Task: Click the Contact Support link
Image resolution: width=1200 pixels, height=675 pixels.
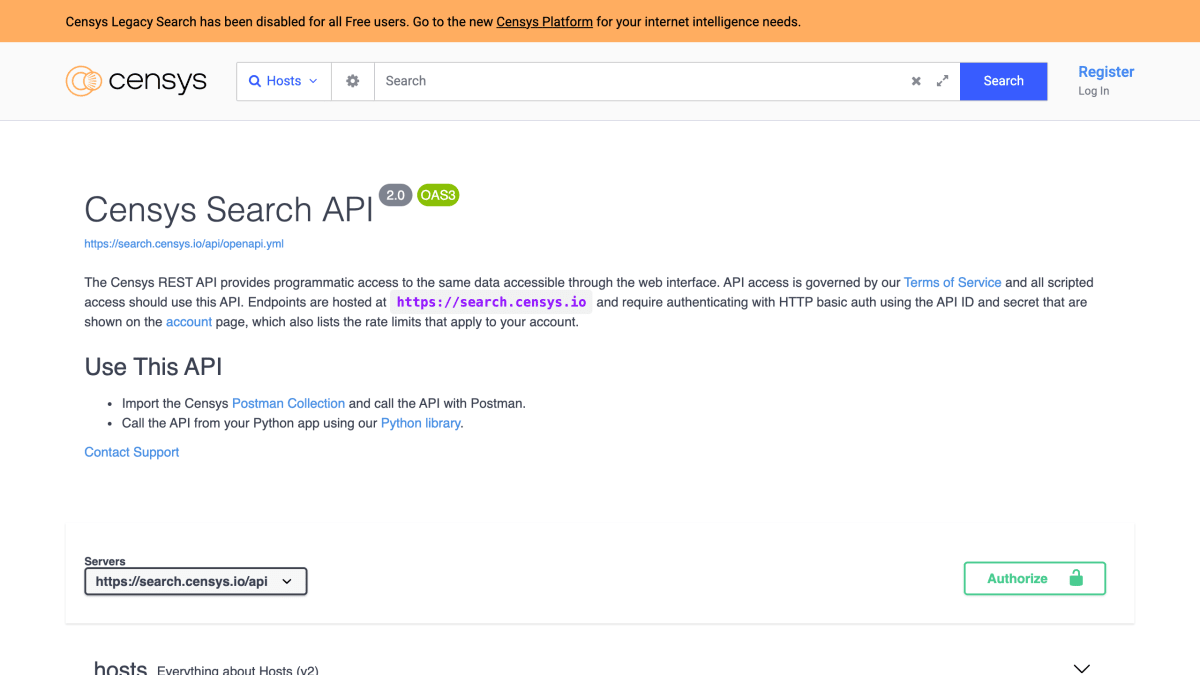Action: 132,452
